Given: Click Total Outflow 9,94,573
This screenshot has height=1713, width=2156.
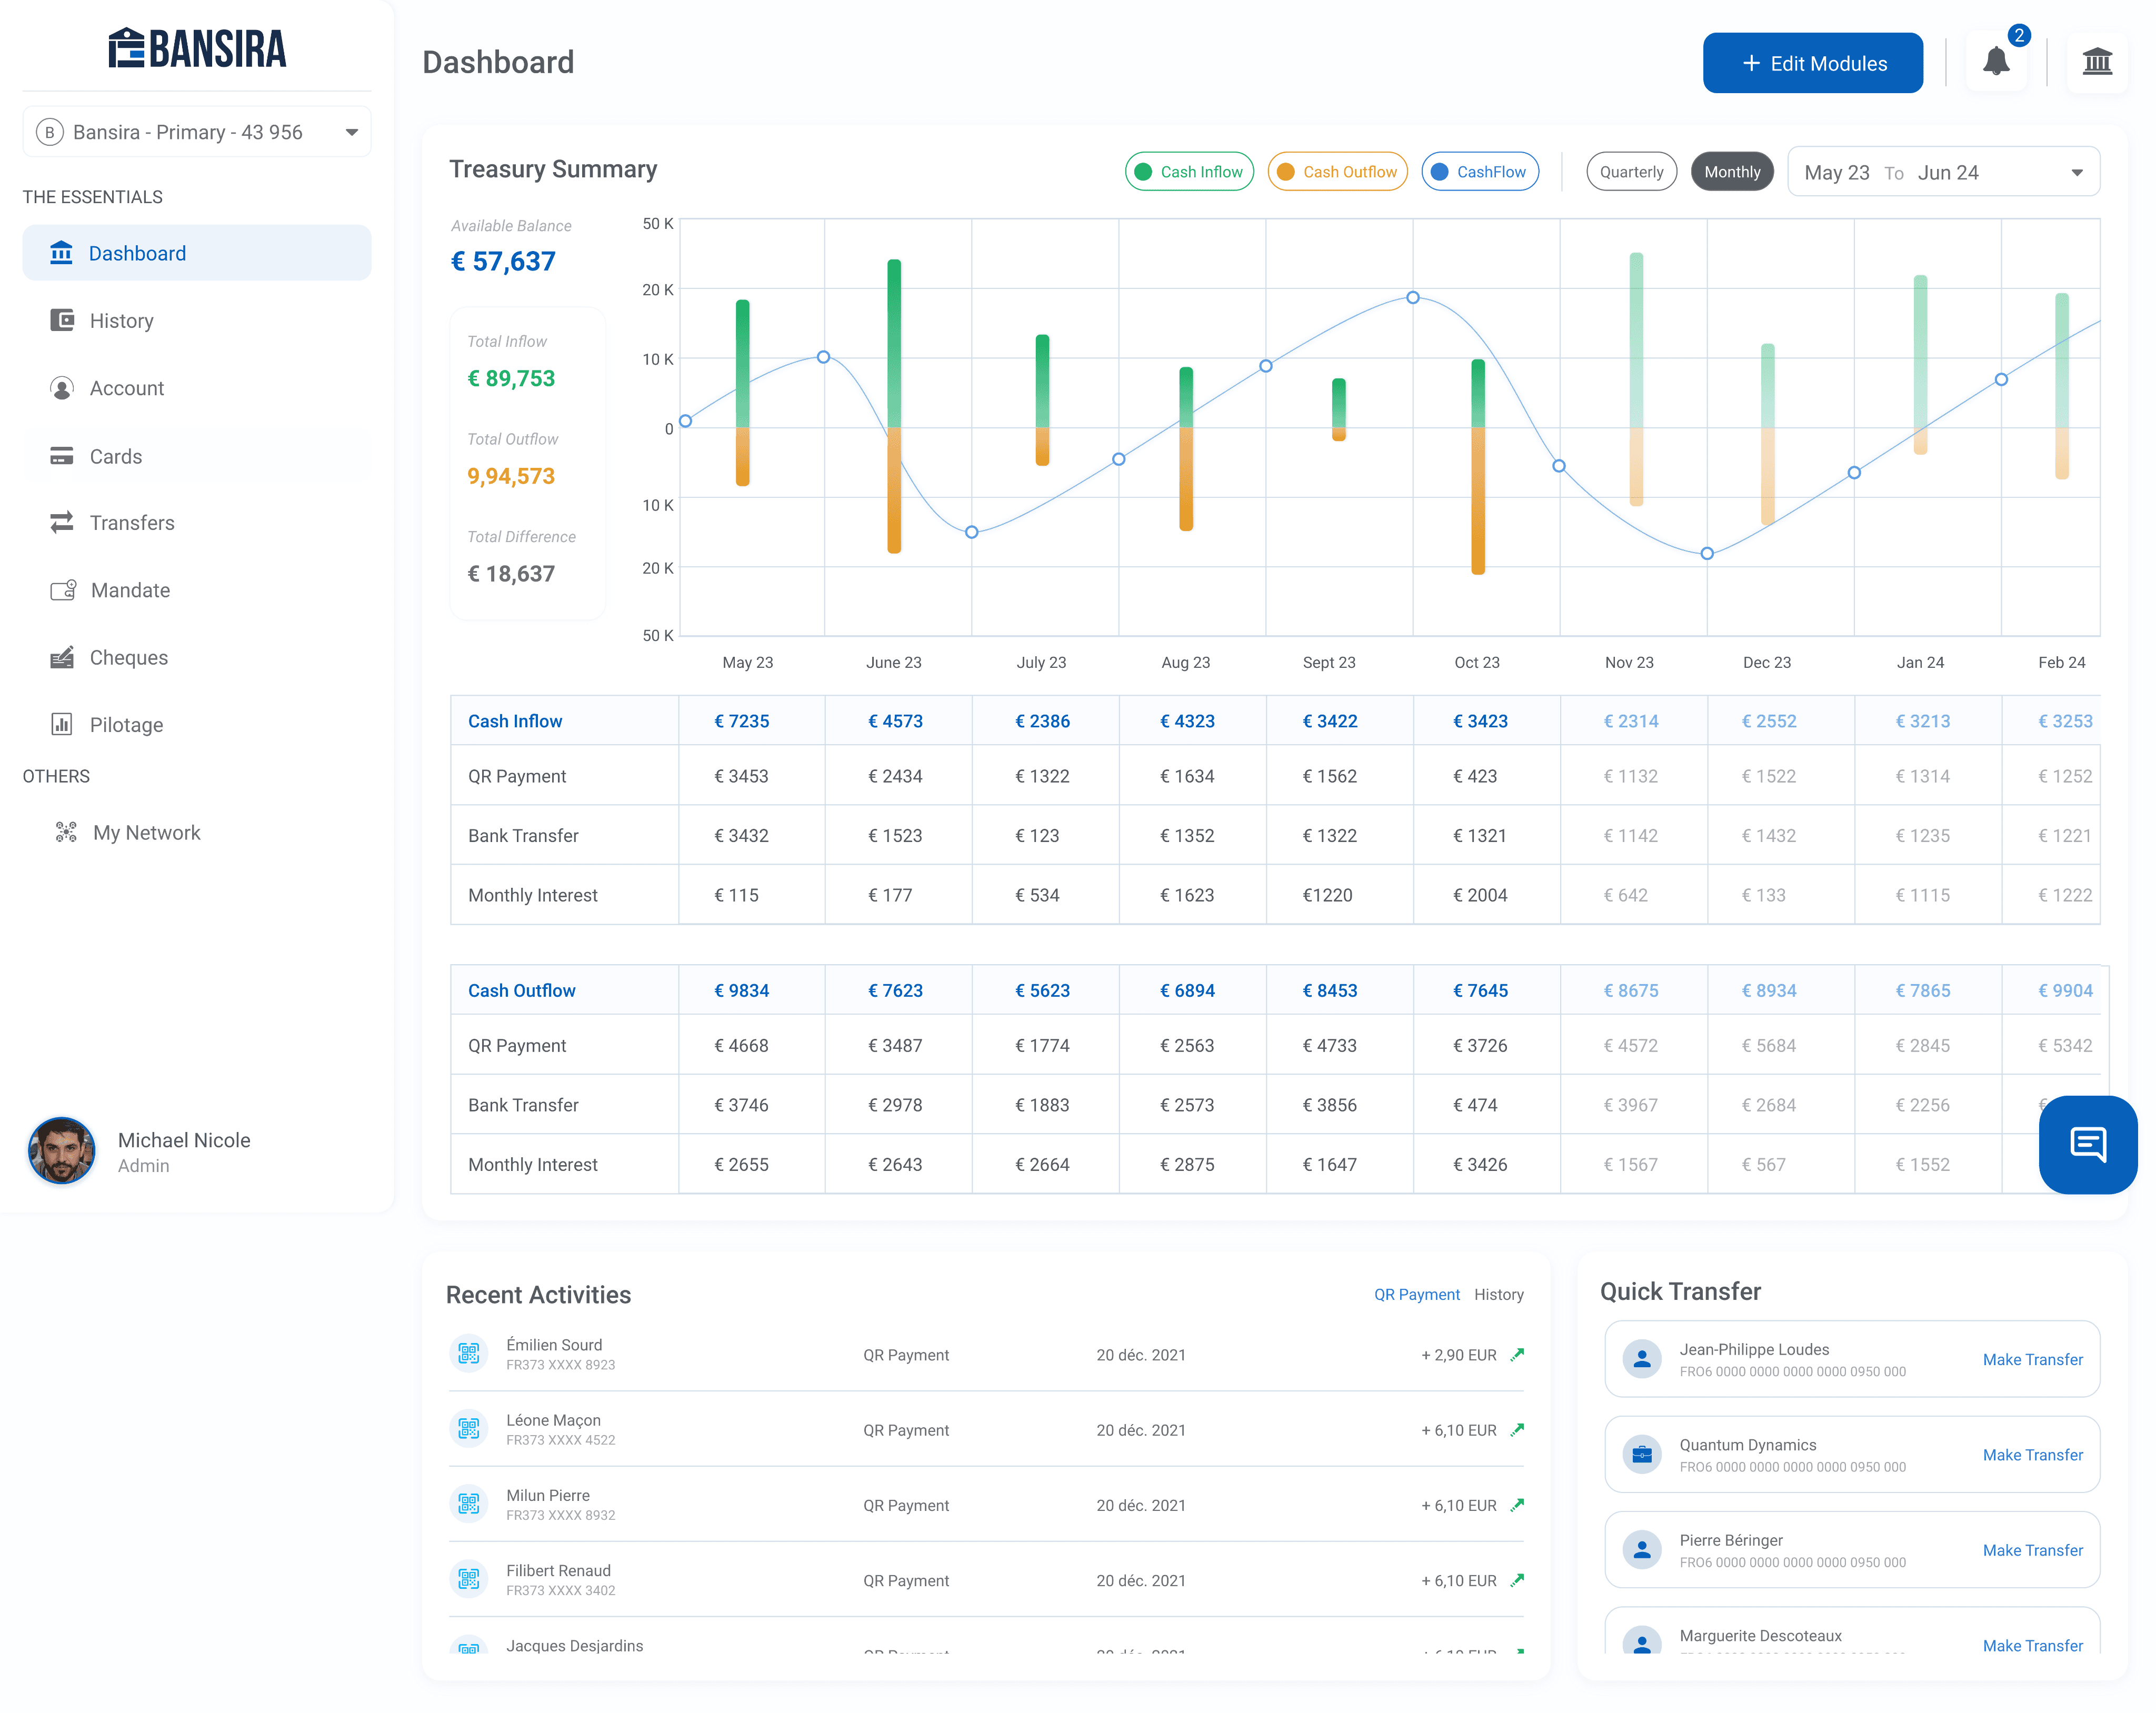Looking at the screenshot, I should (x=510, y=475).
